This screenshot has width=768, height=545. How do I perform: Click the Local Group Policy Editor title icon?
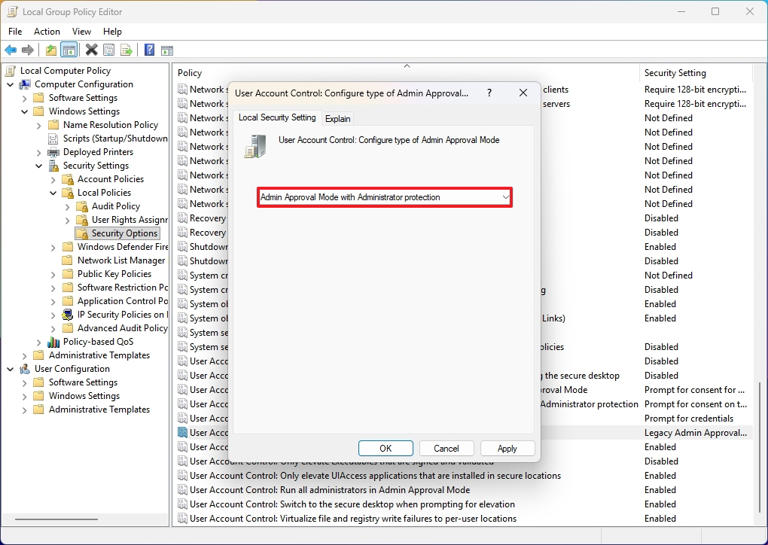tap(12, 12)
